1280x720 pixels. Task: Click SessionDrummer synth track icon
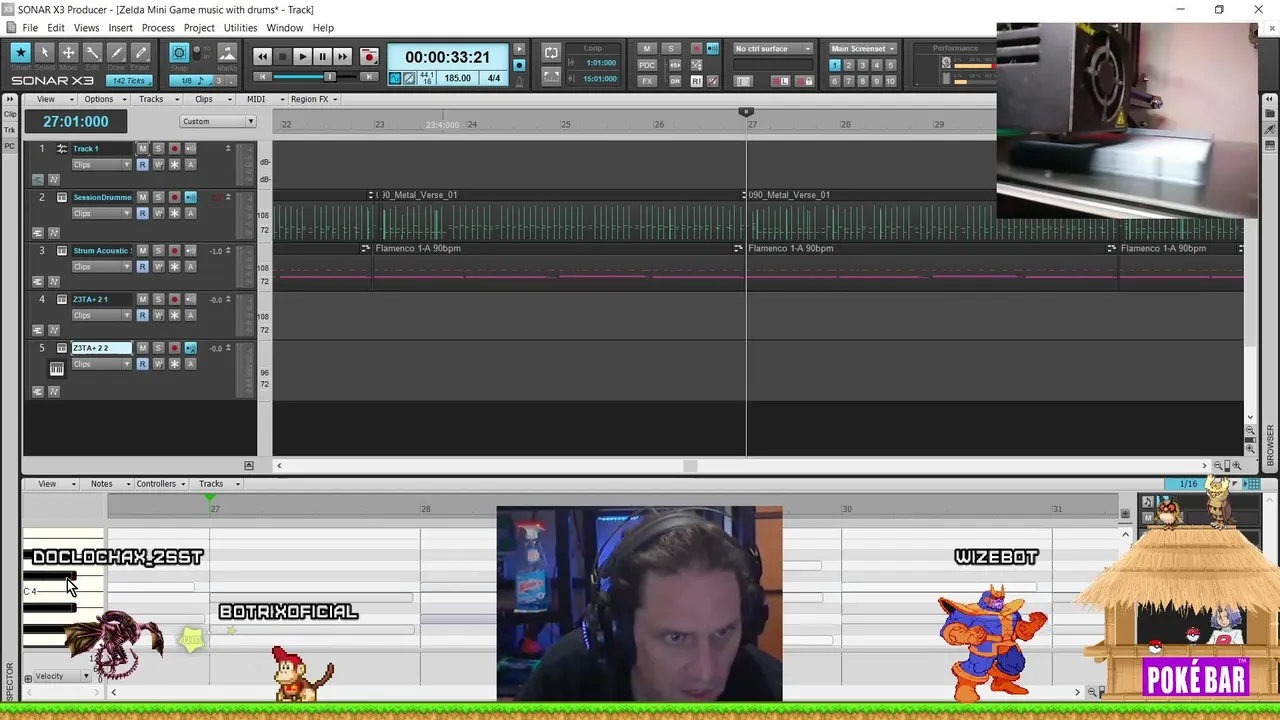tap(62, 197)
